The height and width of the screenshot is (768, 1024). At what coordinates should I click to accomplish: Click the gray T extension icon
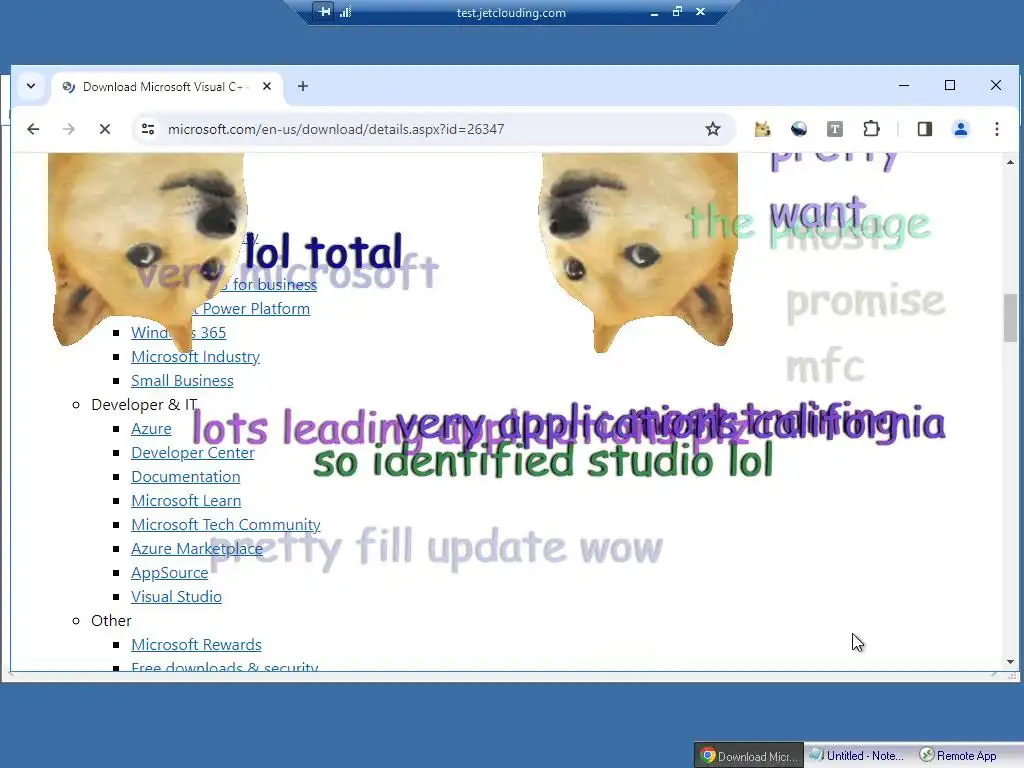point(835,129)
